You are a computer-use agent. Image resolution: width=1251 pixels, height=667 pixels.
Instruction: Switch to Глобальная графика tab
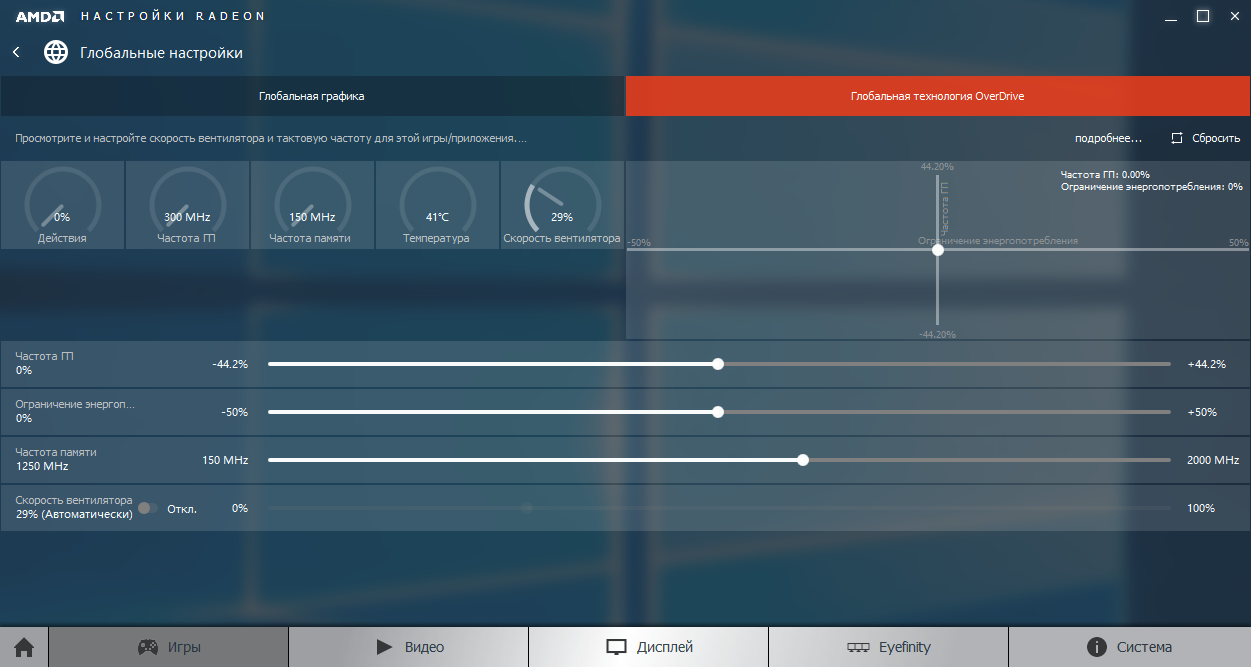coord(312,96)
